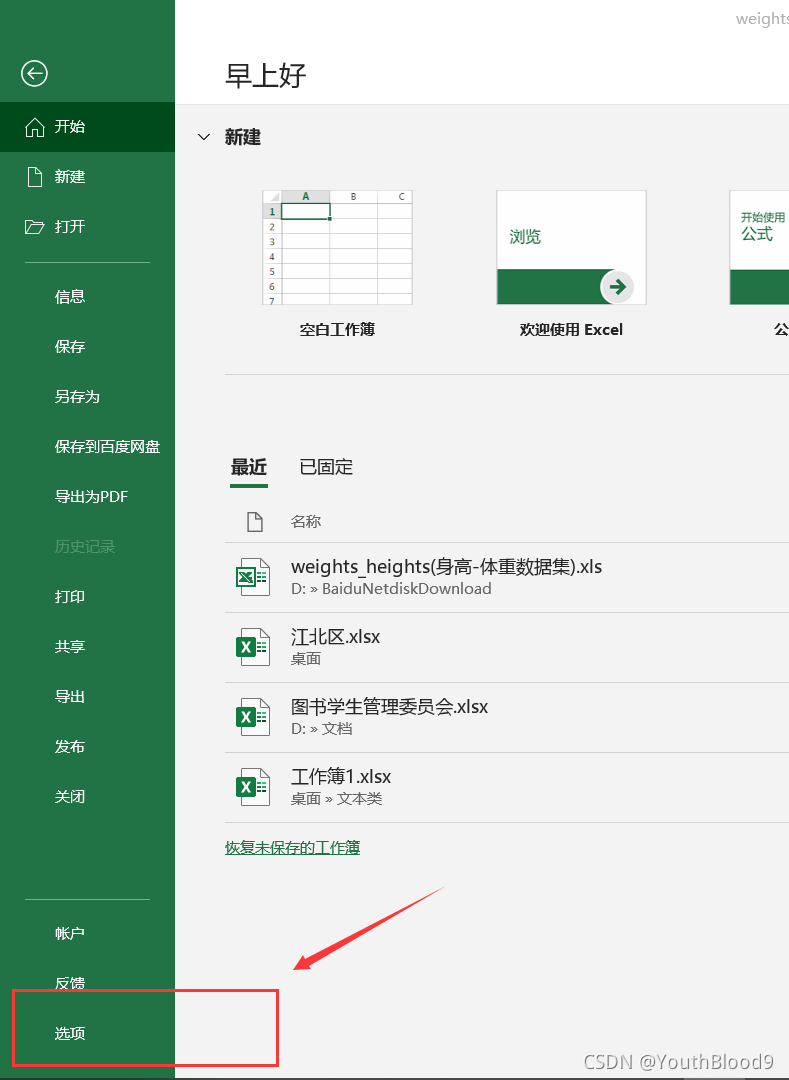
Task: Click the D: » 文档 path text
Action: (x=322, y=729)
